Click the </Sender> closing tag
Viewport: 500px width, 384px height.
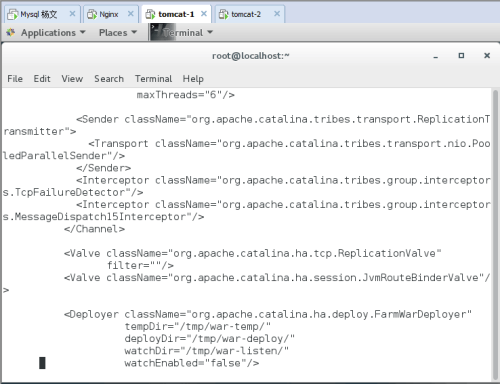tap(103, 168)
